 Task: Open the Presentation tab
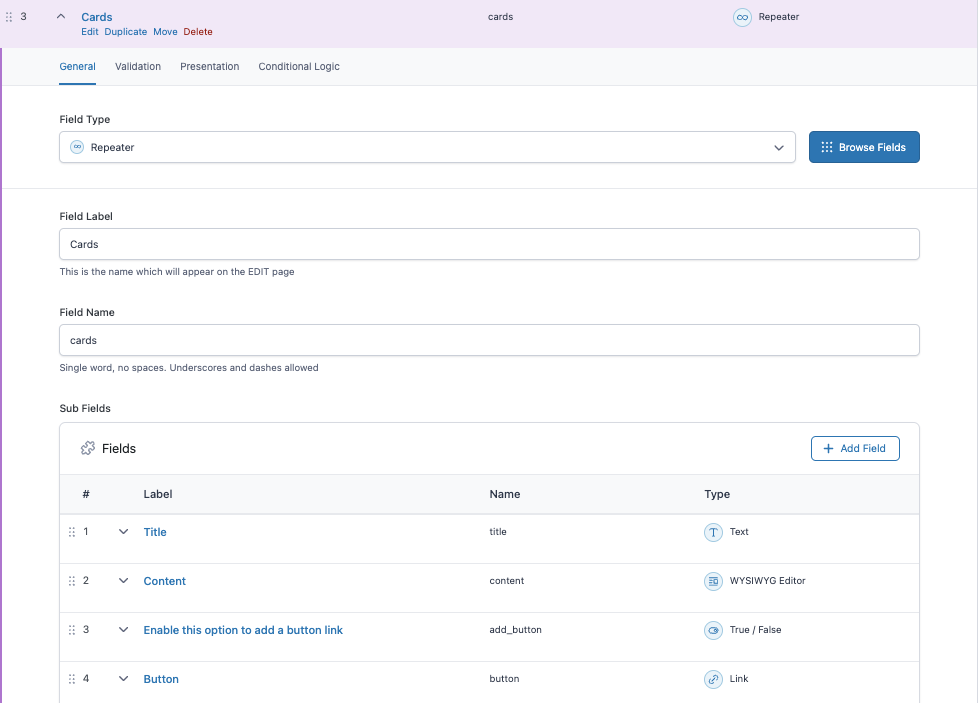pos(209,67)
